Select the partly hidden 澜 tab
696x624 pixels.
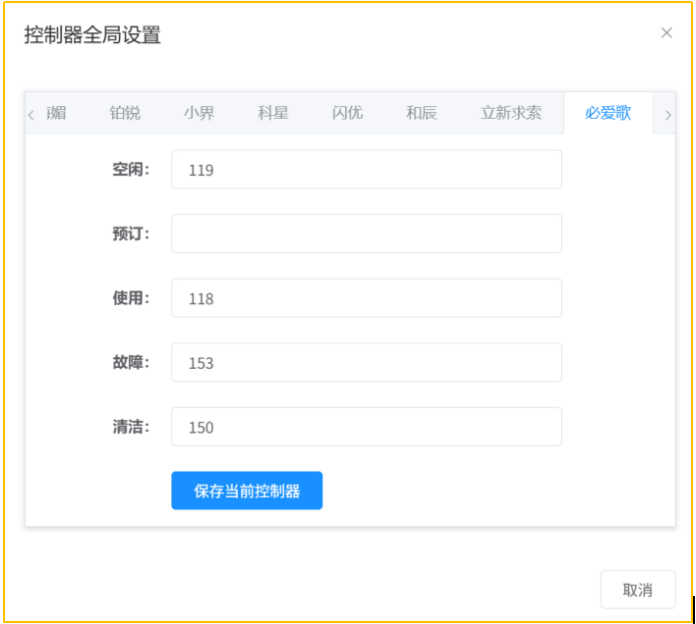56,113
